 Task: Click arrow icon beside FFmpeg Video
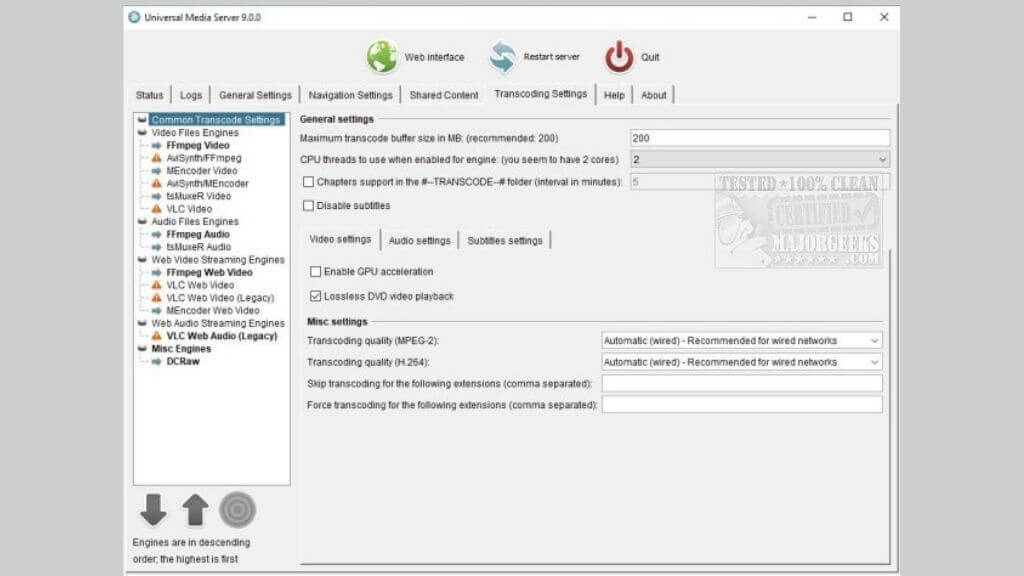pyautogui.click(x=157, y=146)
